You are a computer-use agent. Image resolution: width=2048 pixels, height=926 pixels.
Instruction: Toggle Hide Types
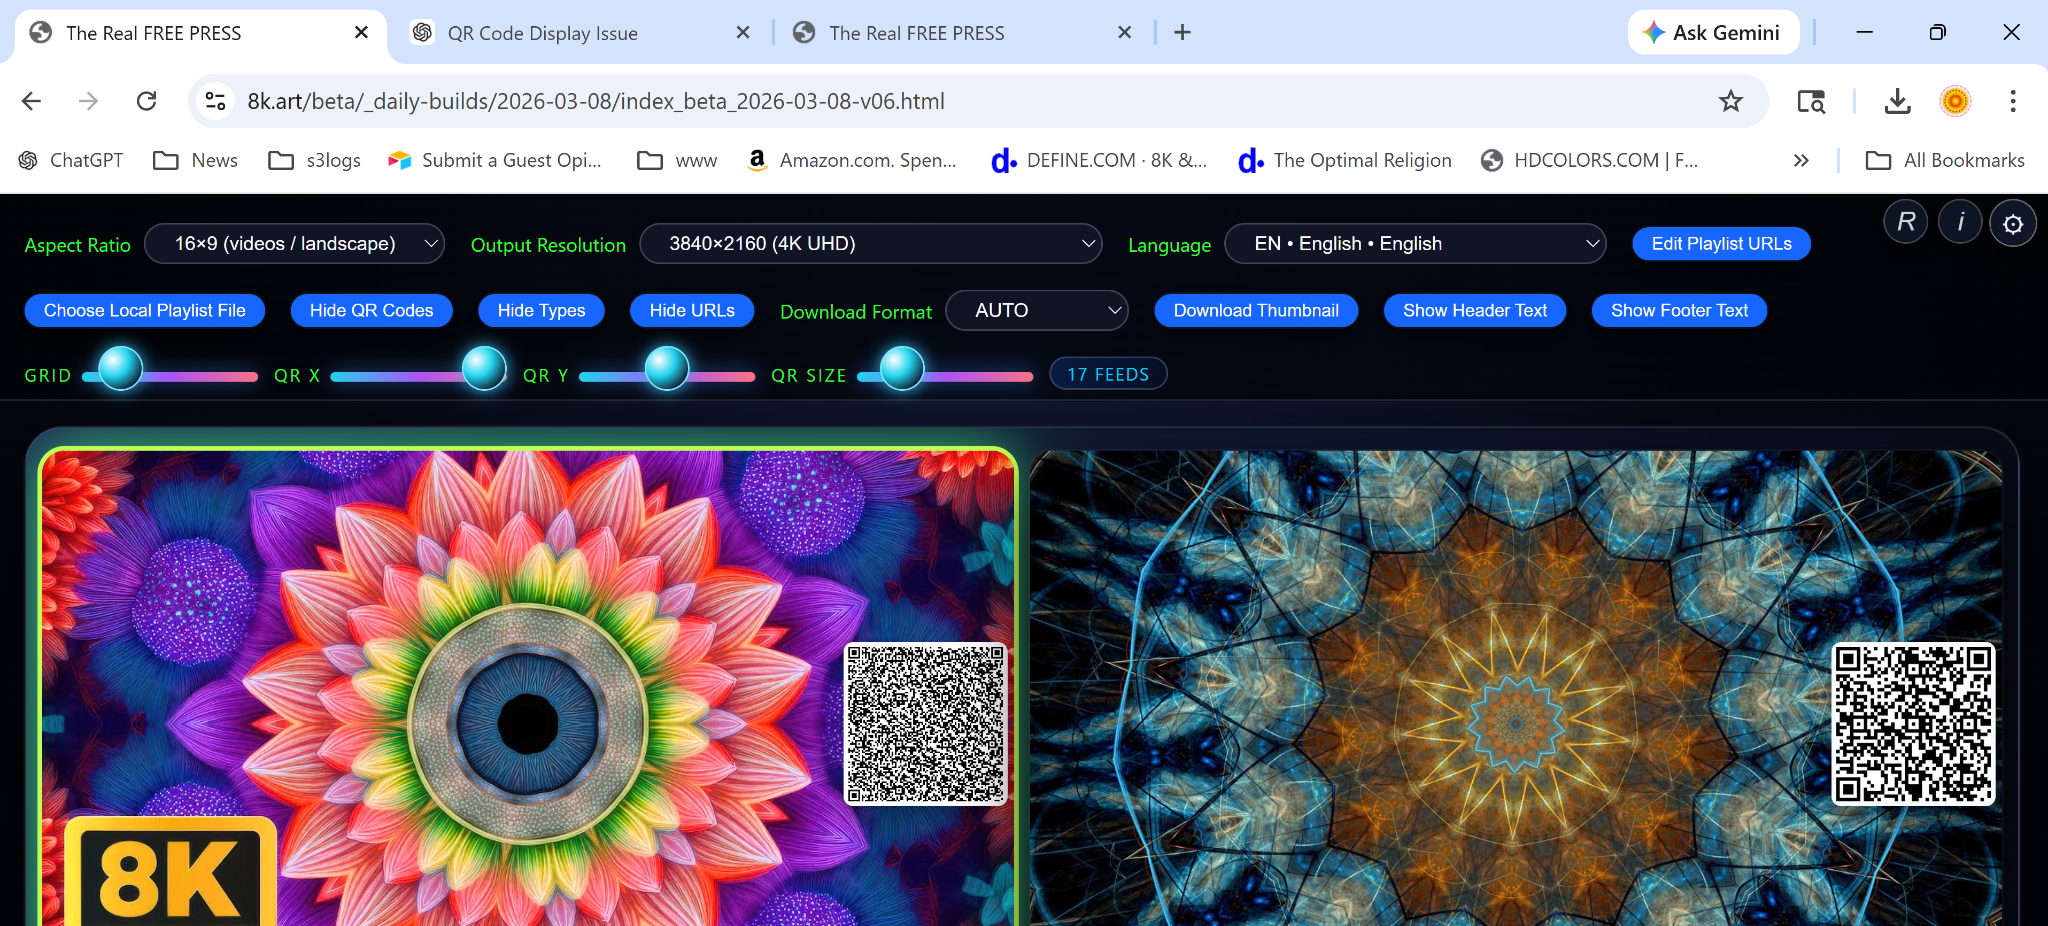coord(541,311)
